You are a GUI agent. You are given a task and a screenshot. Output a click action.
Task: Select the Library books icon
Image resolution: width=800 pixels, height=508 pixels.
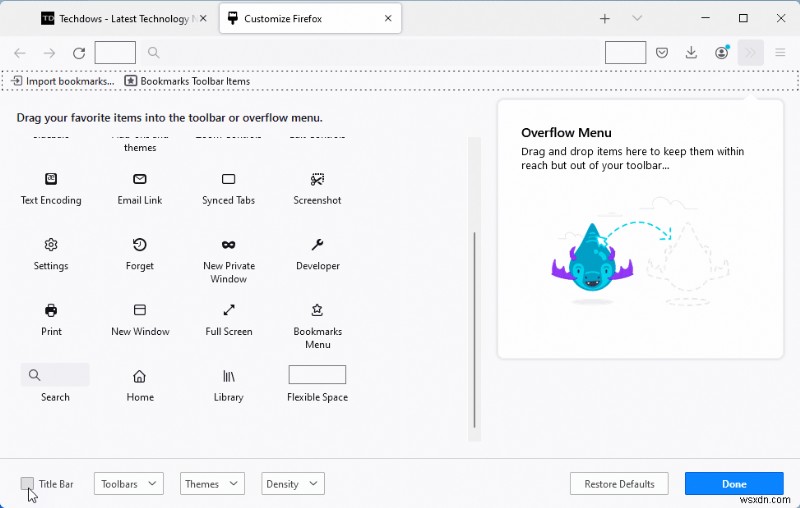(229, 376)
